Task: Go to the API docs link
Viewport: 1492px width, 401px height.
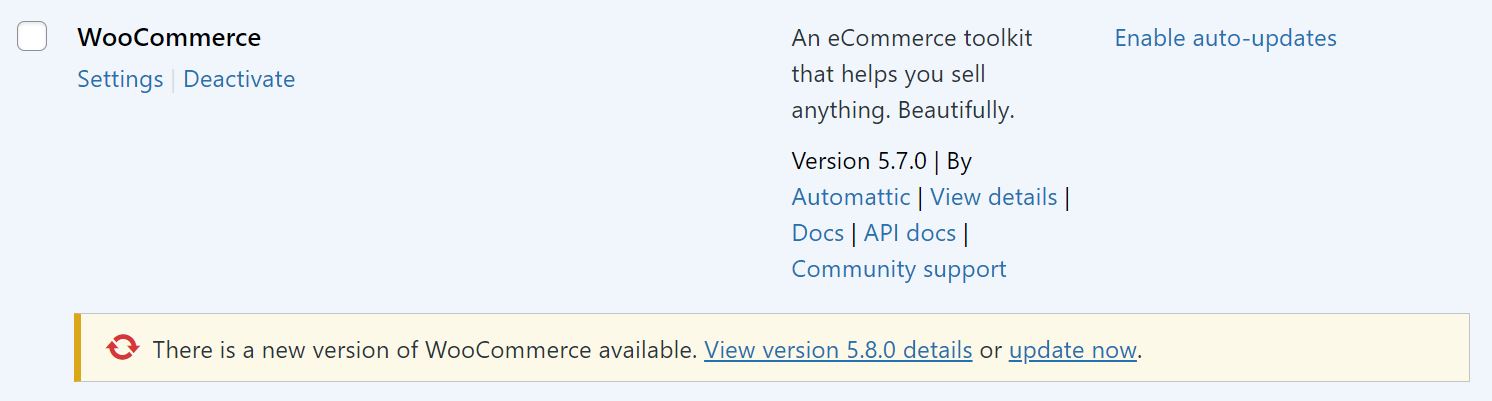Action: 909,233
